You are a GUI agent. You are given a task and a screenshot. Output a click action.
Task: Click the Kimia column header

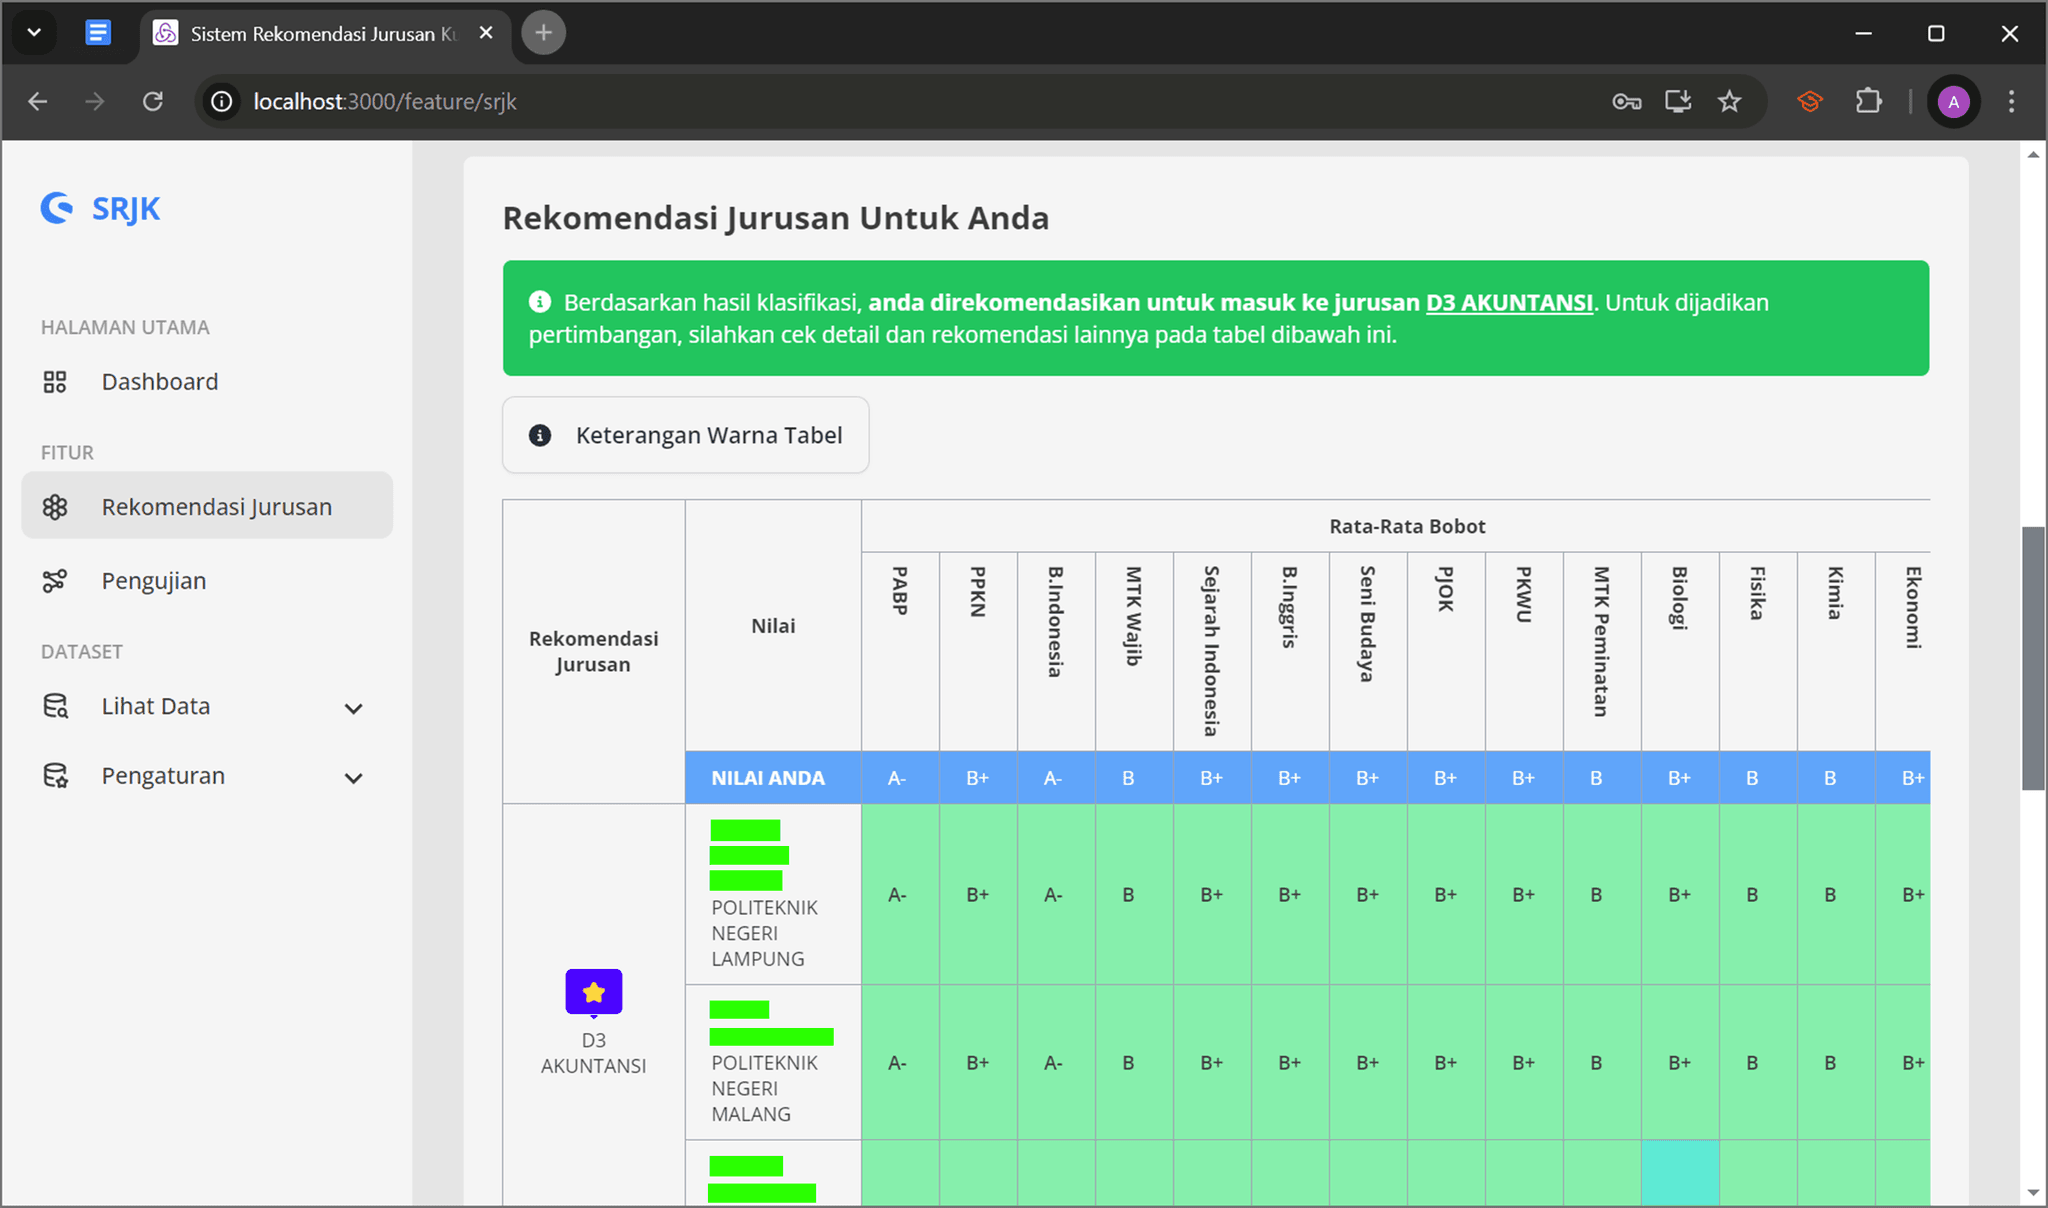tap(1836, 651)
